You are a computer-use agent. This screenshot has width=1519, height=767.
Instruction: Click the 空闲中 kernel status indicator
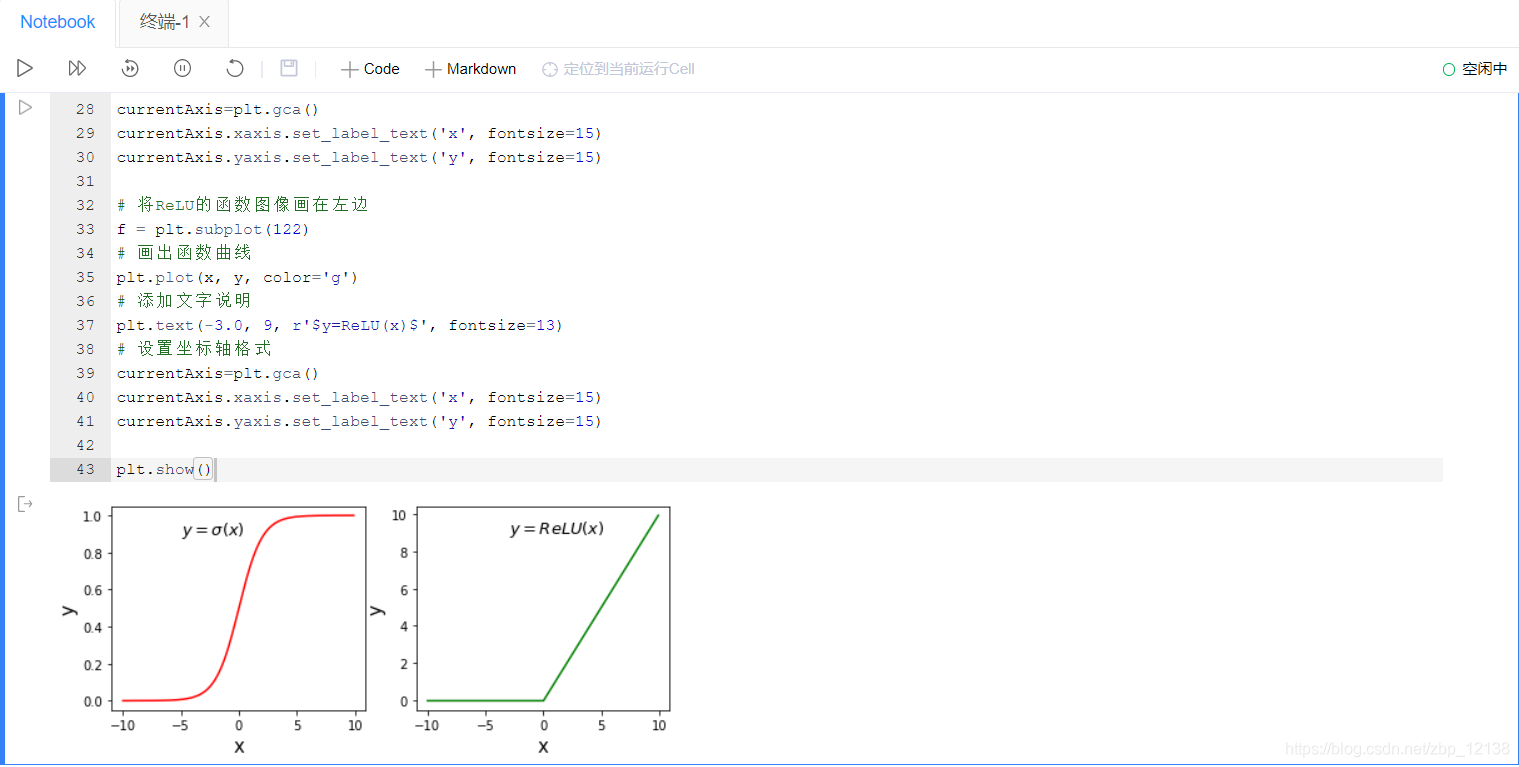pyautogui.click(x=1475, y=69)
